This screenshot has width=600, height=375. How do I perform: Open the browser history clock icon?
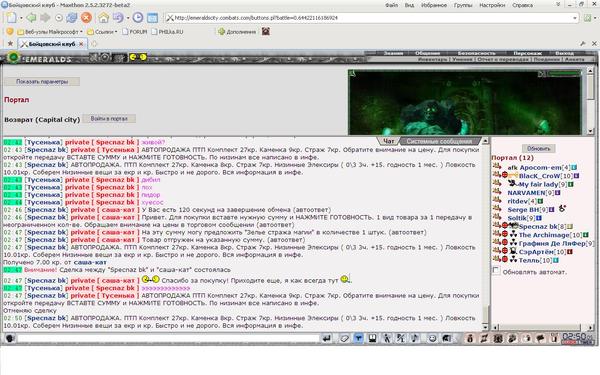click(x=138, y=18)
